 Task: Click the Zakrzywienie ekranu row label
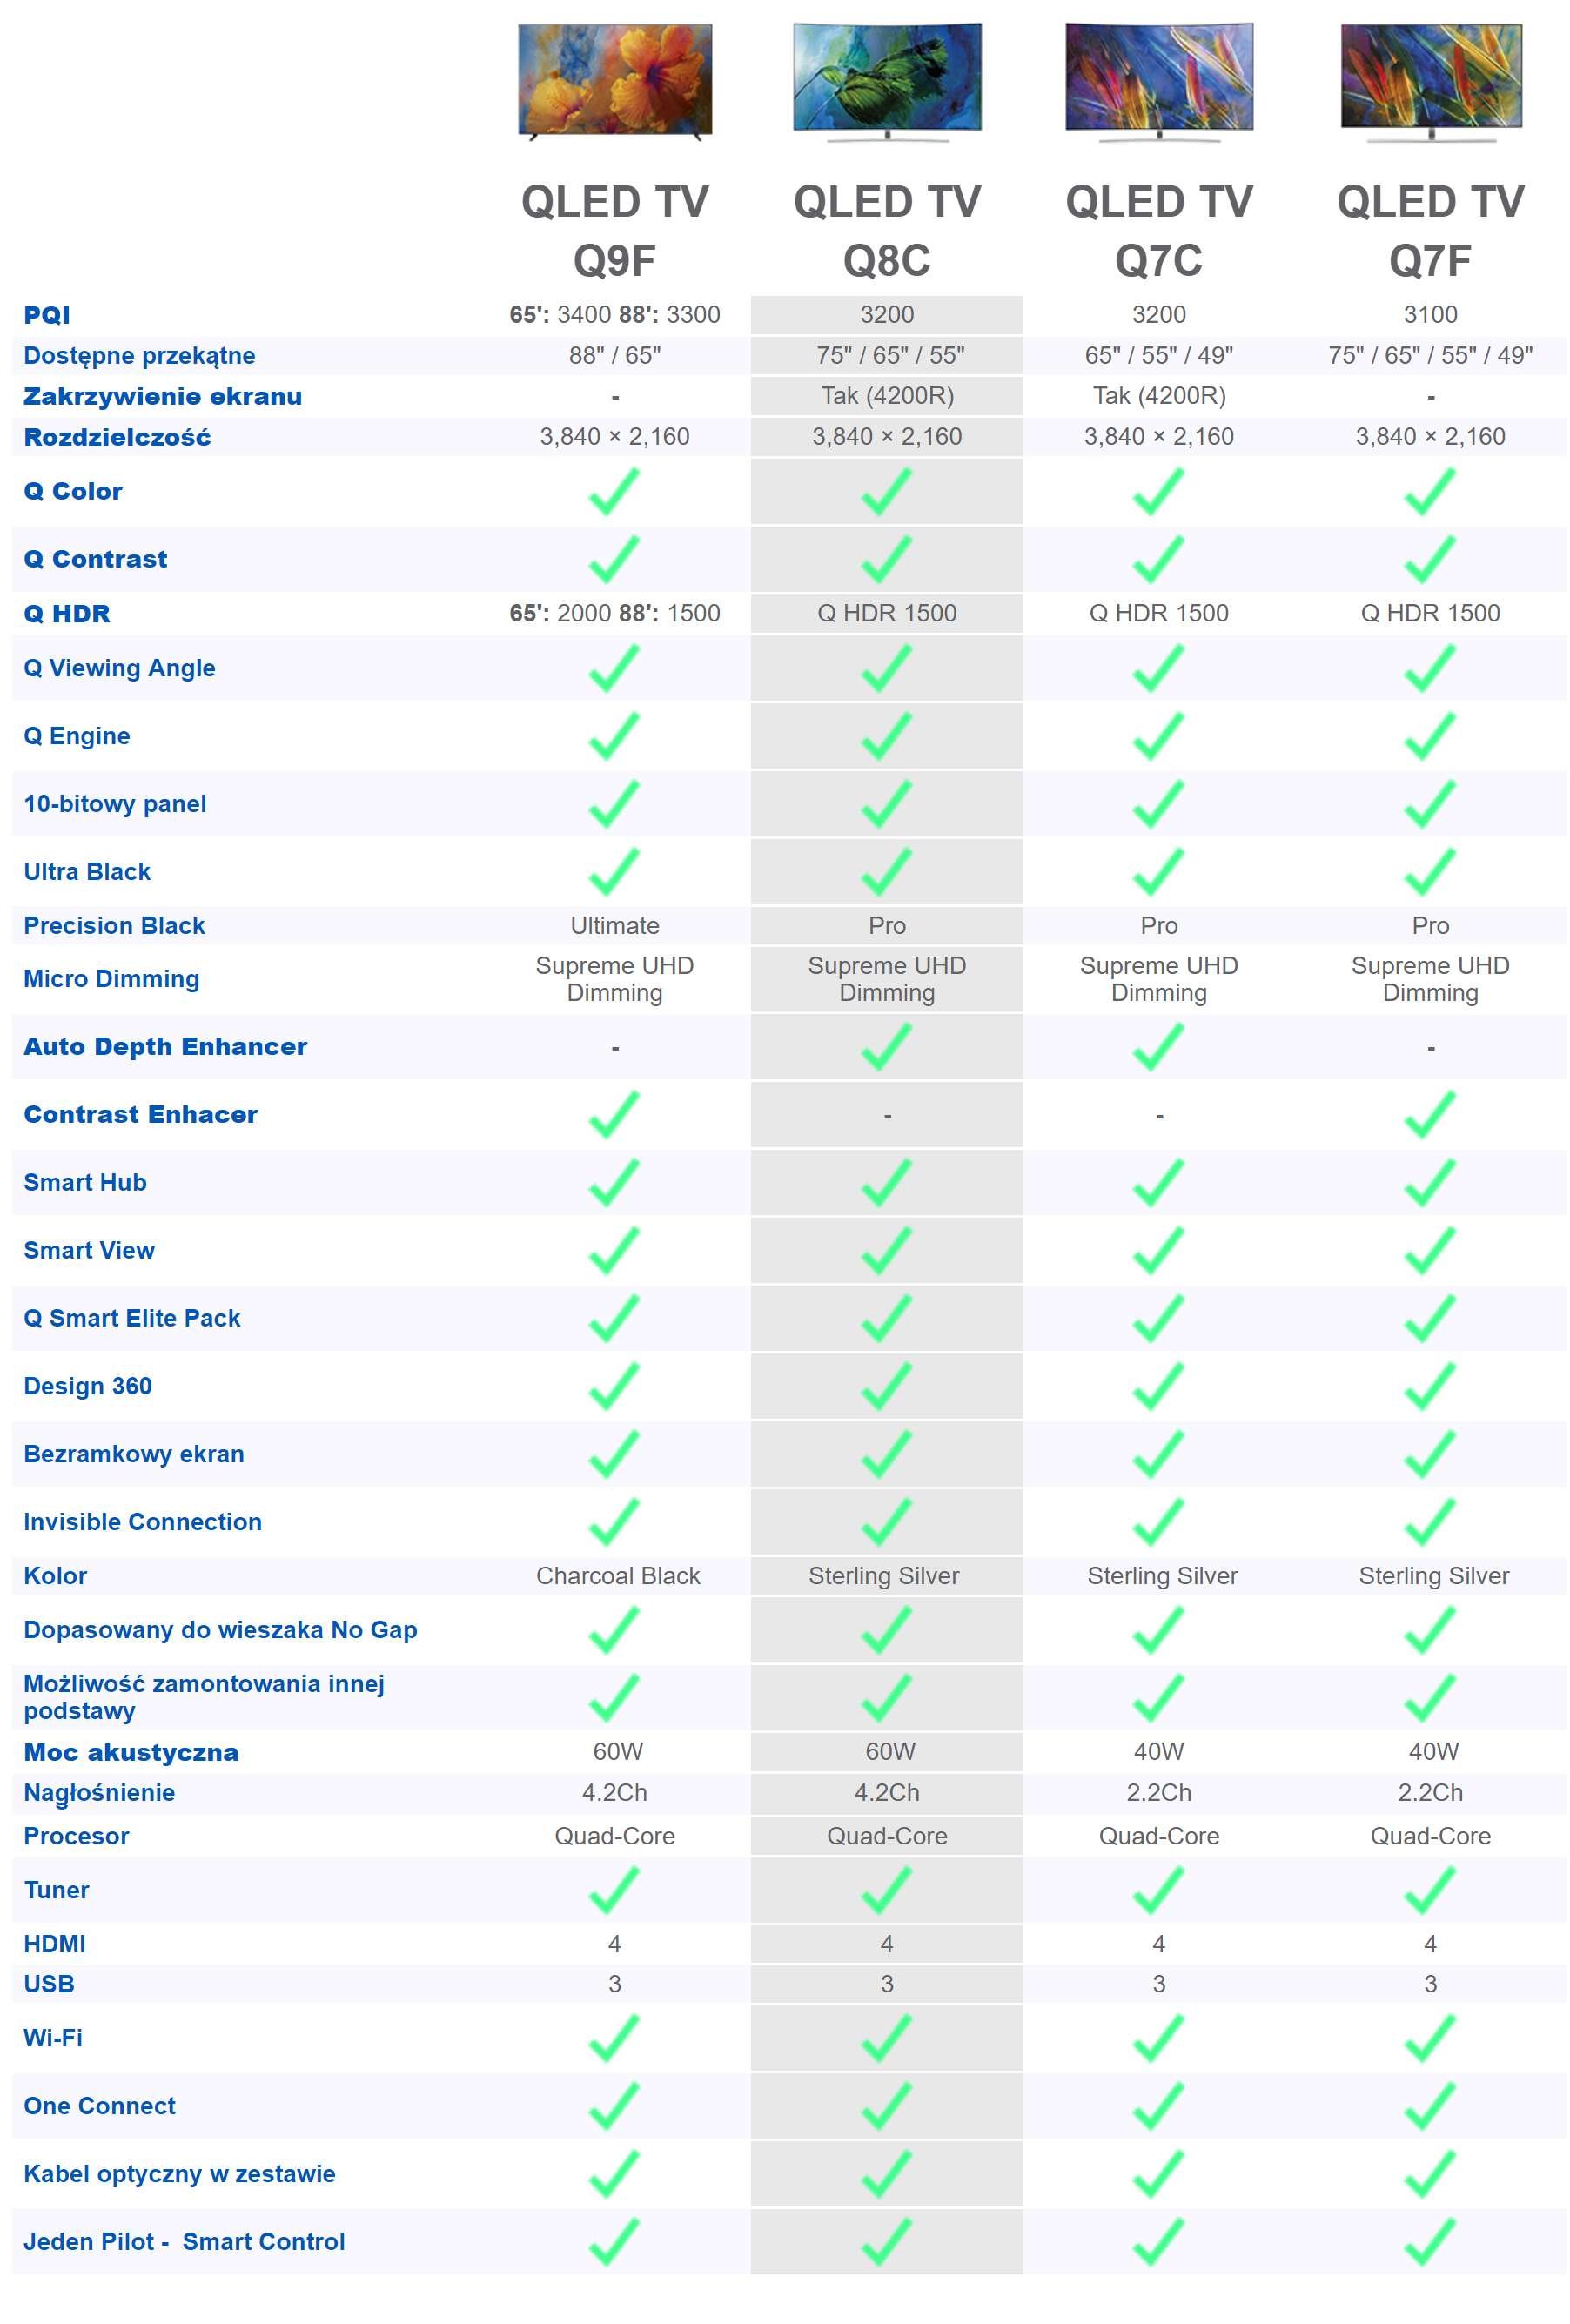163,397
